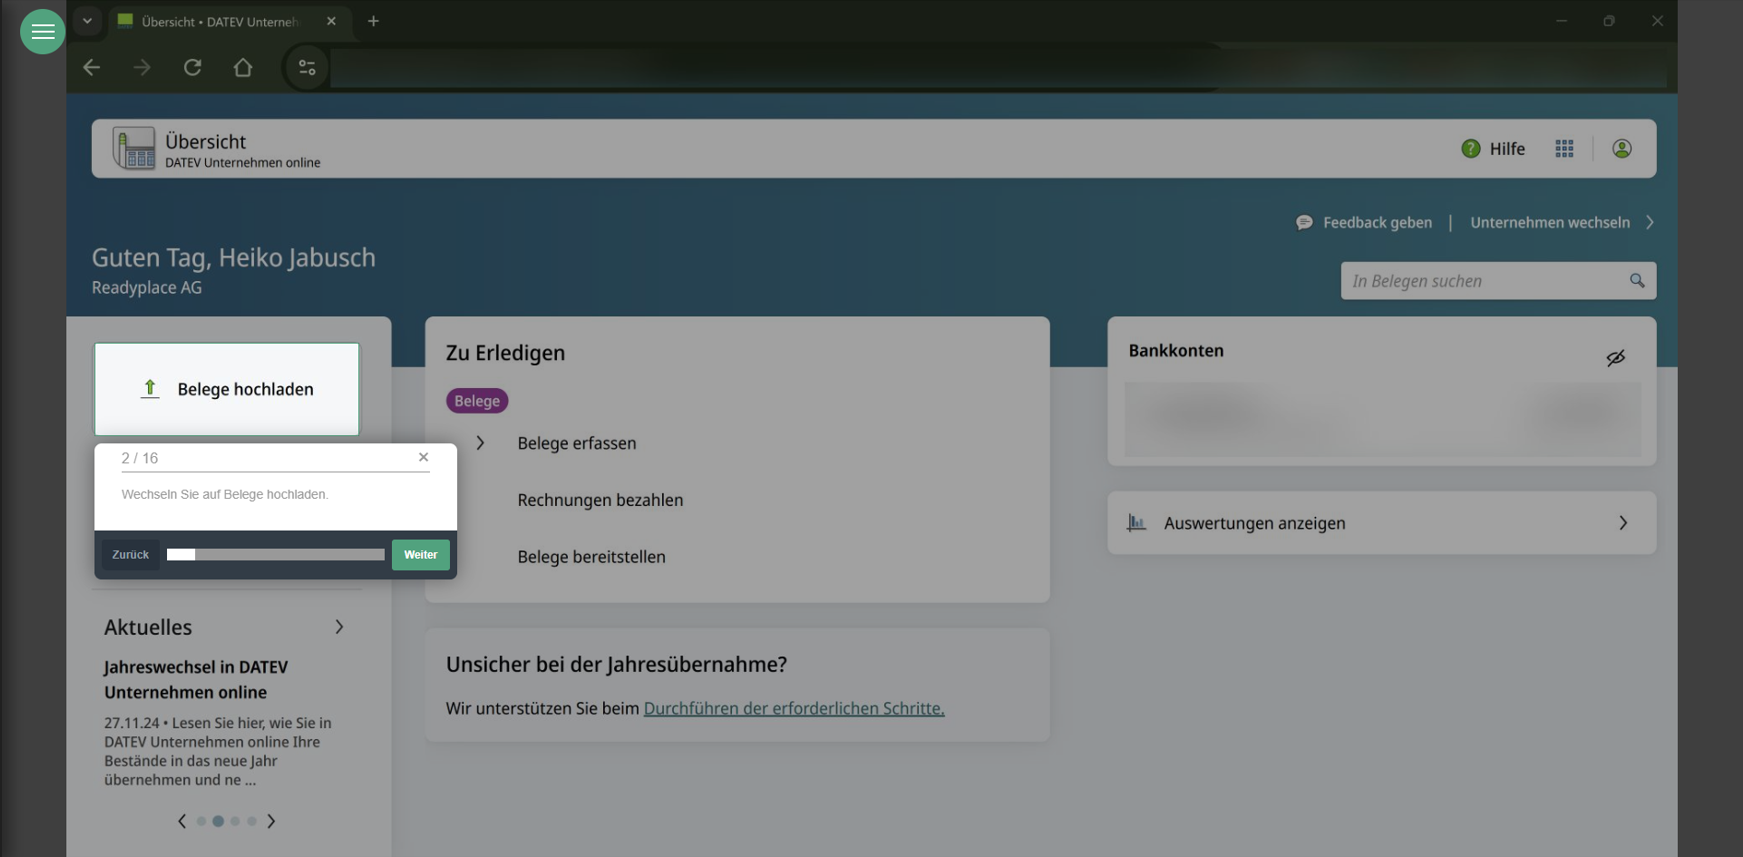Open the browser tab list dropdown
1743x857 pixels.
click(x=87, y=21)
